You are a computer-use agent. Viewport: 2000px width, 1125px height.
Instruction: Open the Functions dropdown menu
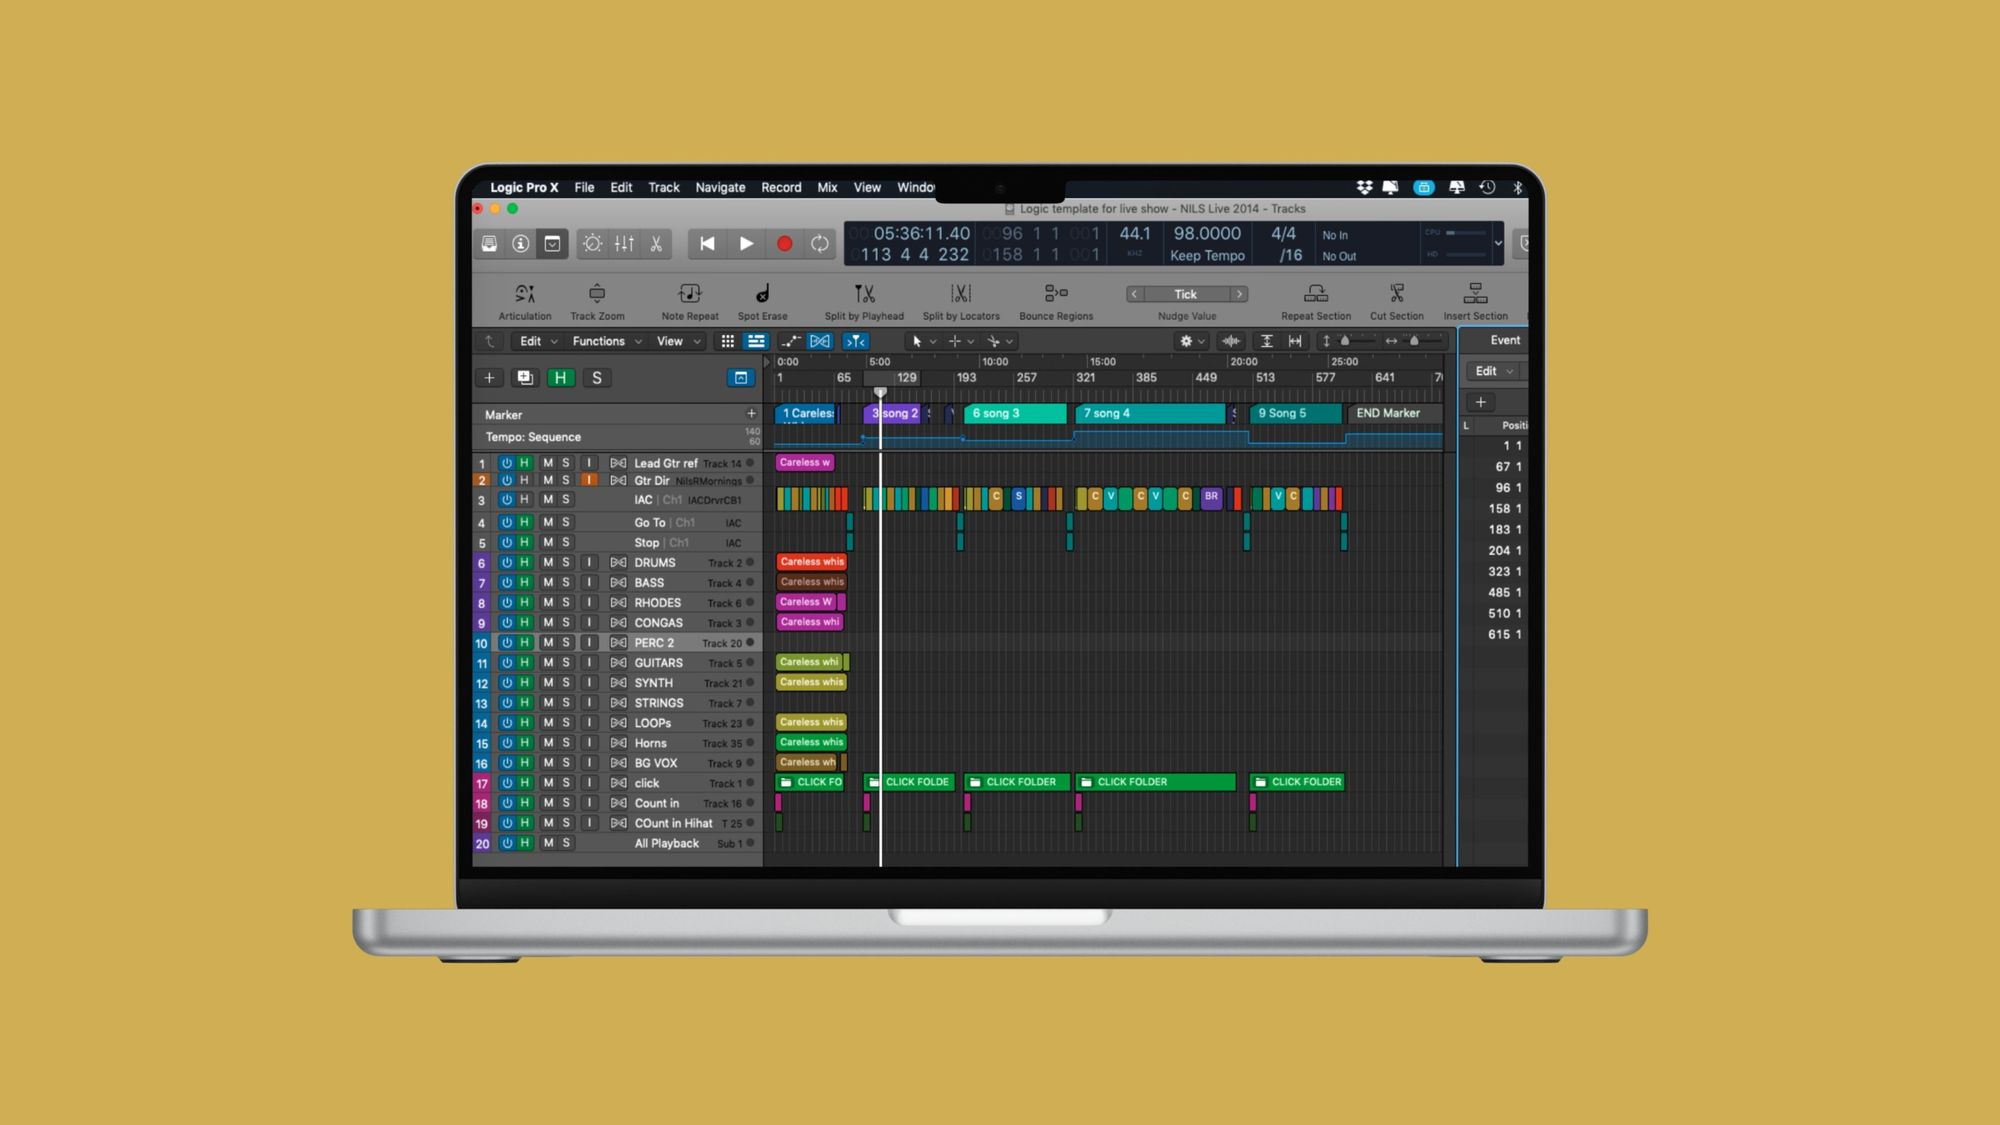[607, 342]
